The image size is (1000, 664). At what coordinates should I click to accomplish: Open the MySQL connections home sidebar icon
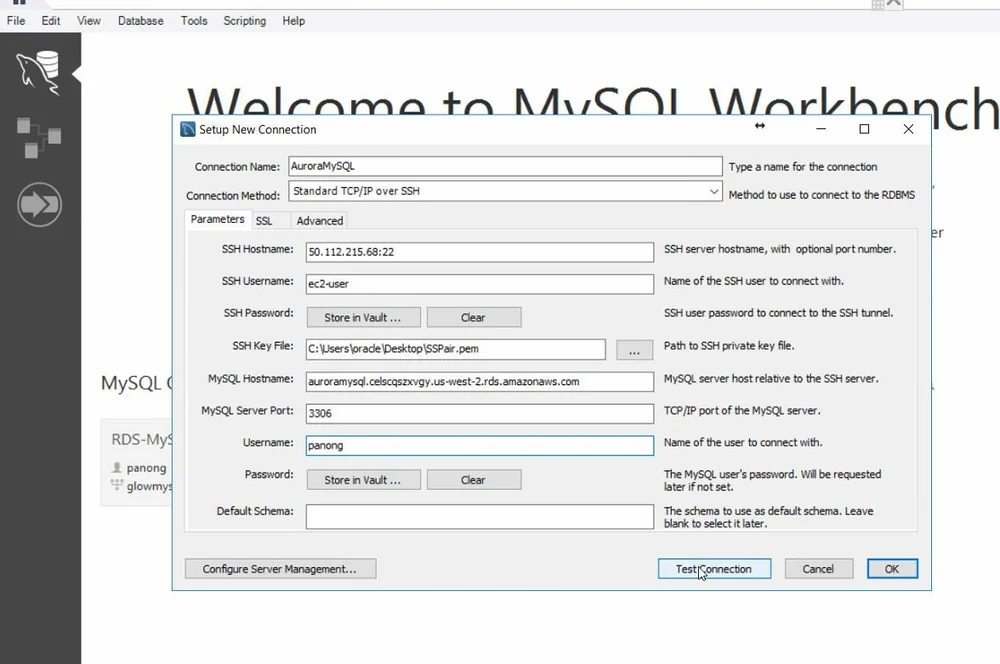pyautogui.click(x=39, y=73)
